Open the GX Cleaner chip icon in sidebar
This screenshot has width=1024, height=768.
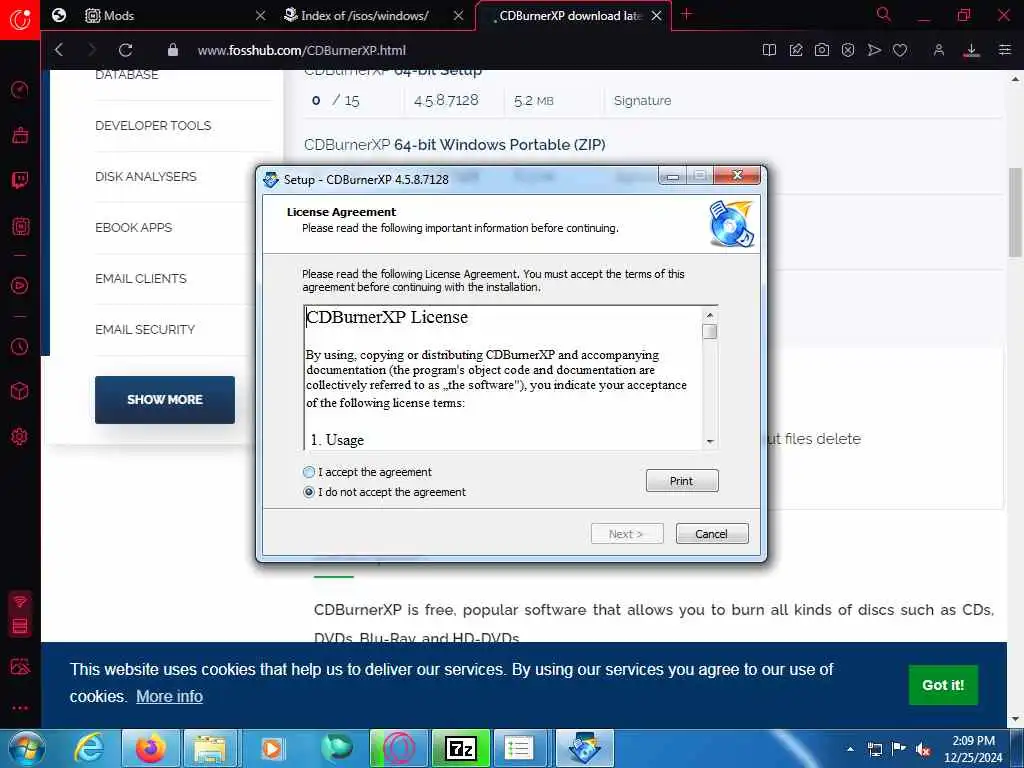(x=20, y=227)
